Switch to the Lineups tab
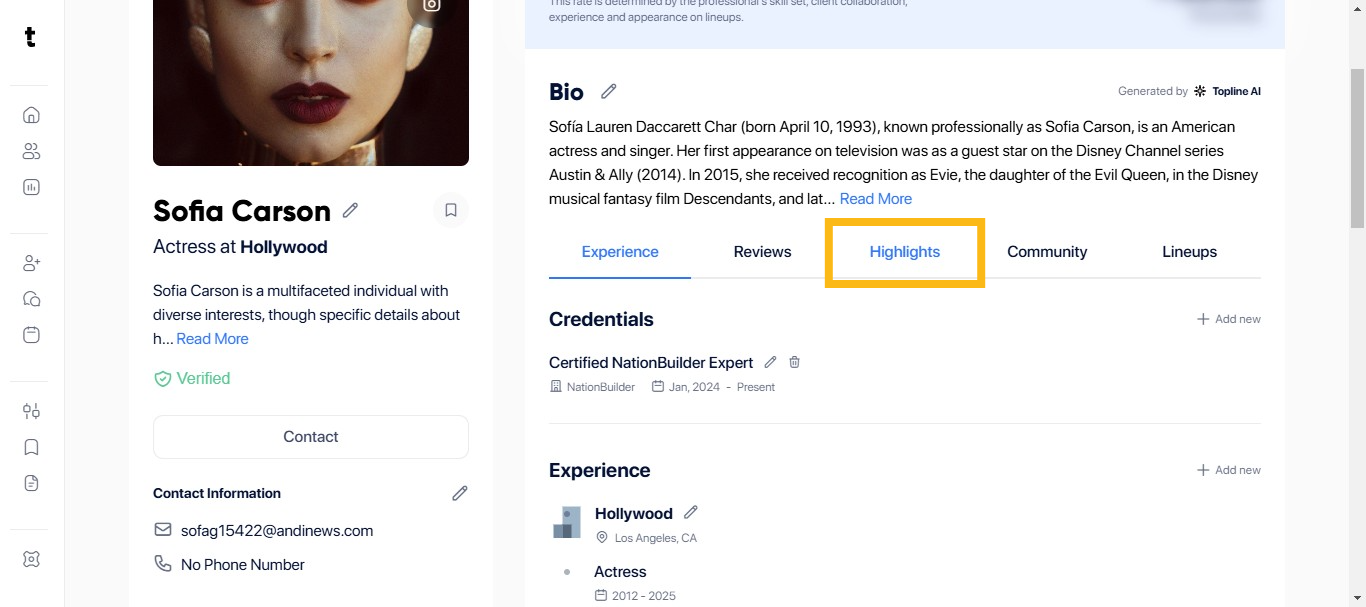 [1189, 252]
